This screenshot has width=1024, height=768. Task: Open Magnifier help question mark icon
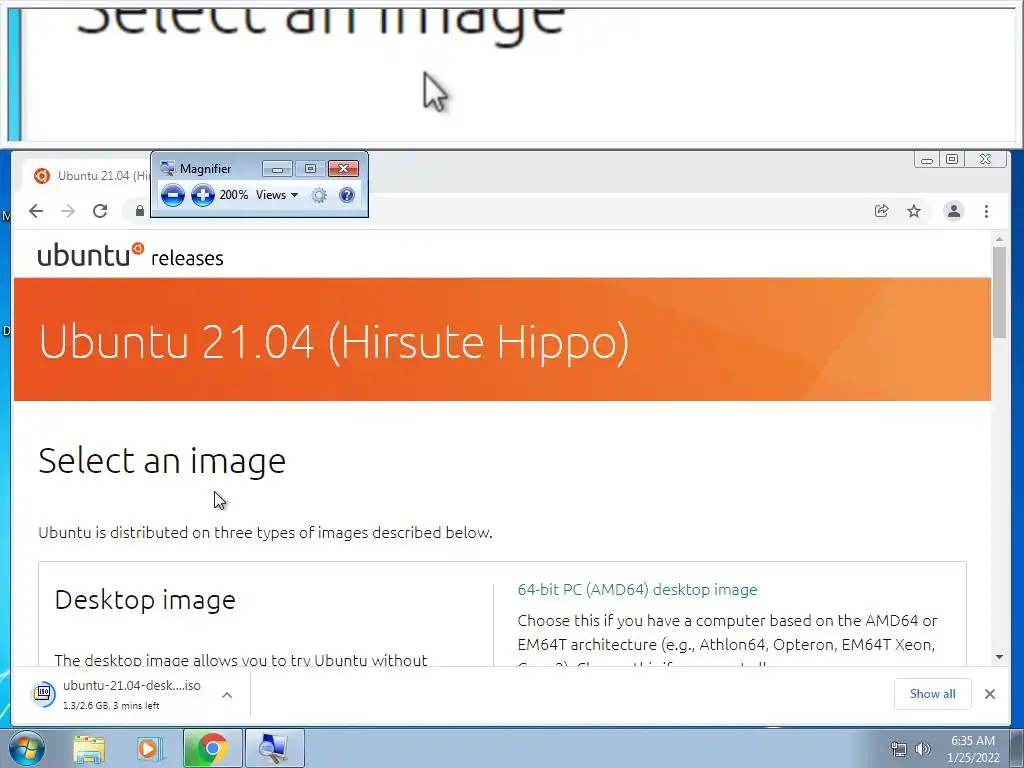[347, 195]
